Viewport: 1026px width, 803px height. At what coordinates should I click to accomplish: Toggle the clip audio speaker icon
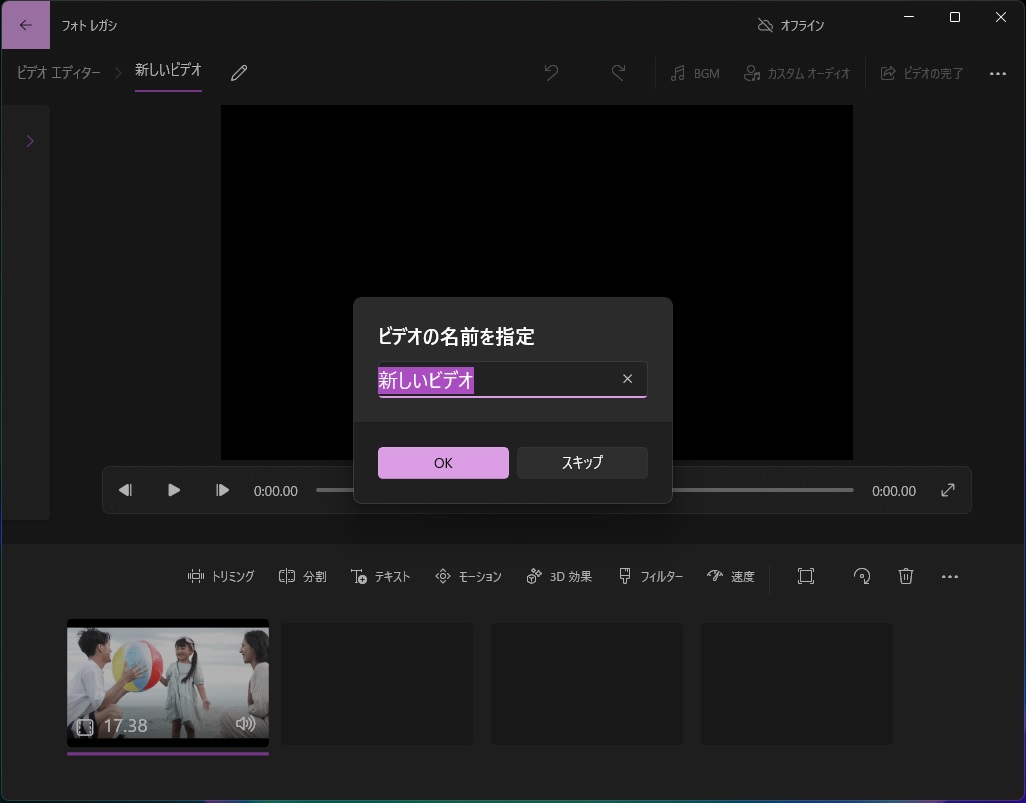tap(246, 725)
